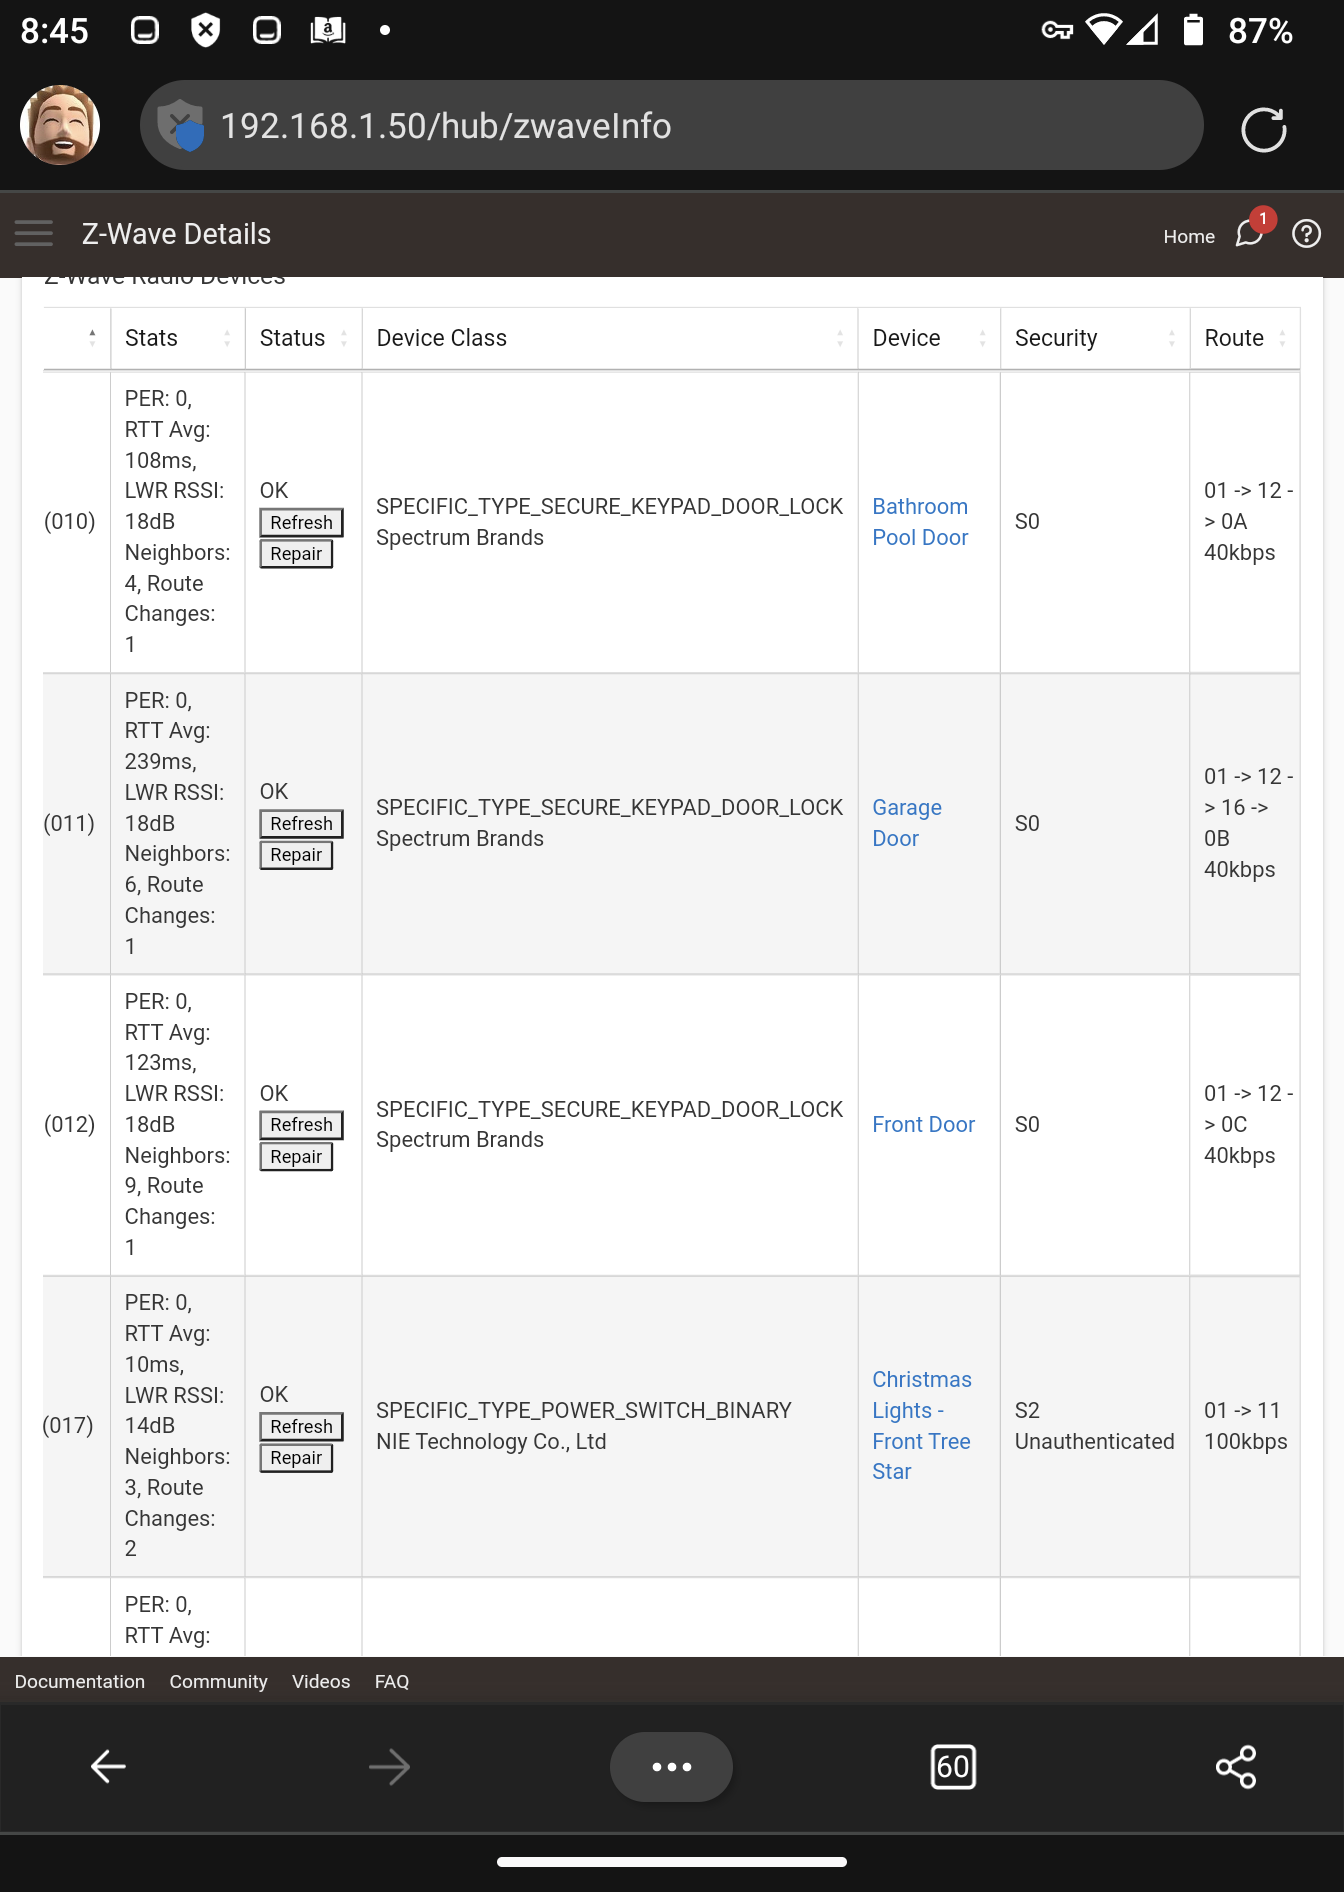Viewport: 1344px width, 1892px height.
Task: Repair node 017 Christmas Lights
Action: pyautogui.click(x=296, y=1458)
